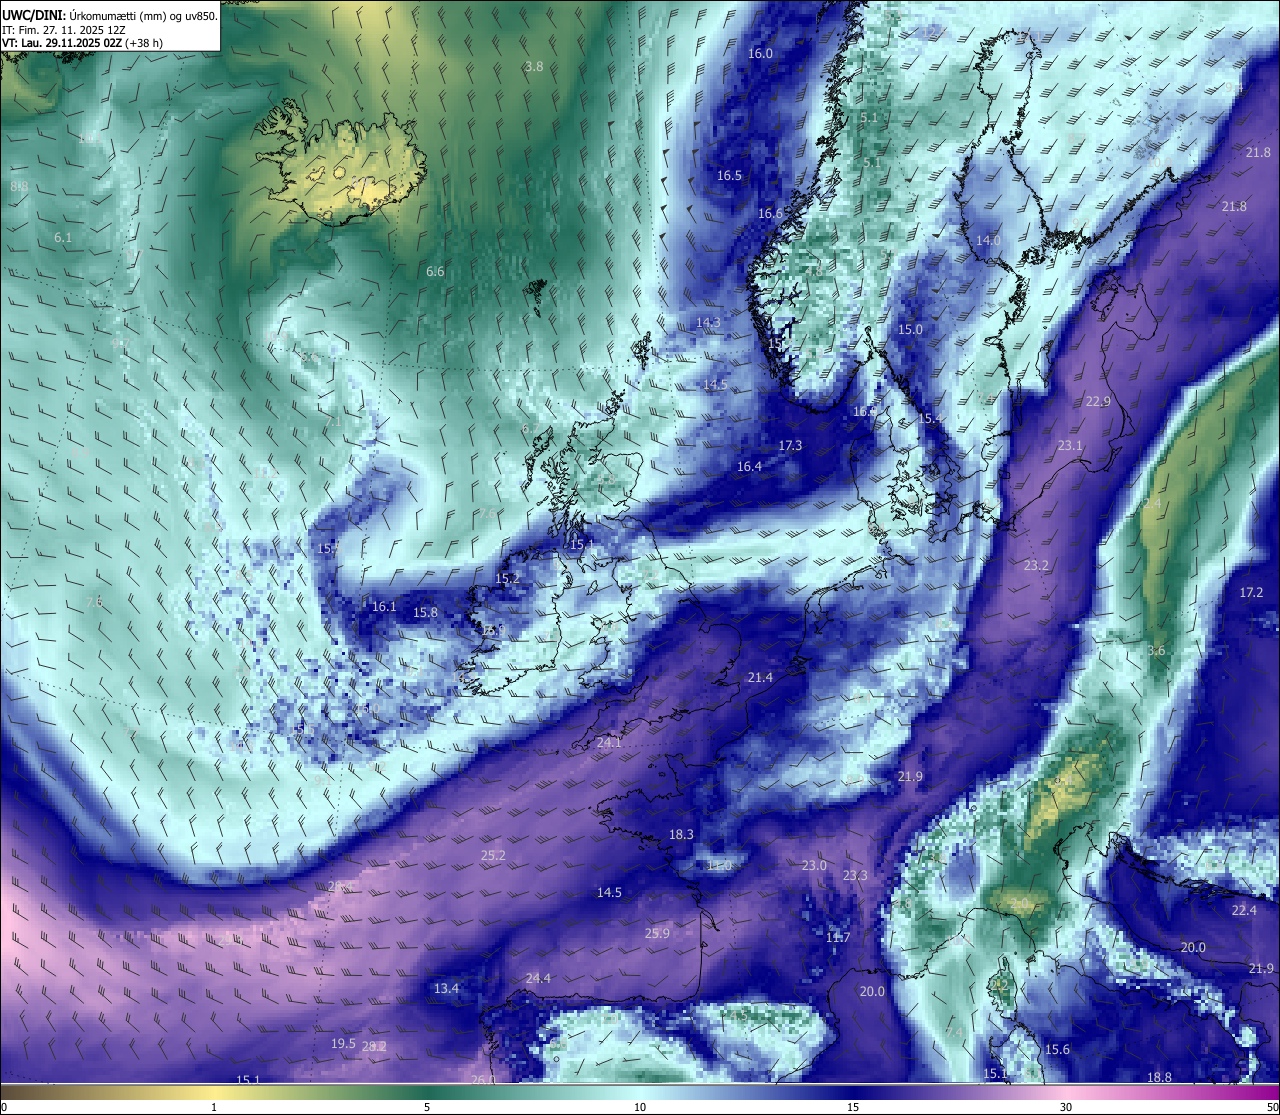Click the 25.9 map value

coord(657,933)
